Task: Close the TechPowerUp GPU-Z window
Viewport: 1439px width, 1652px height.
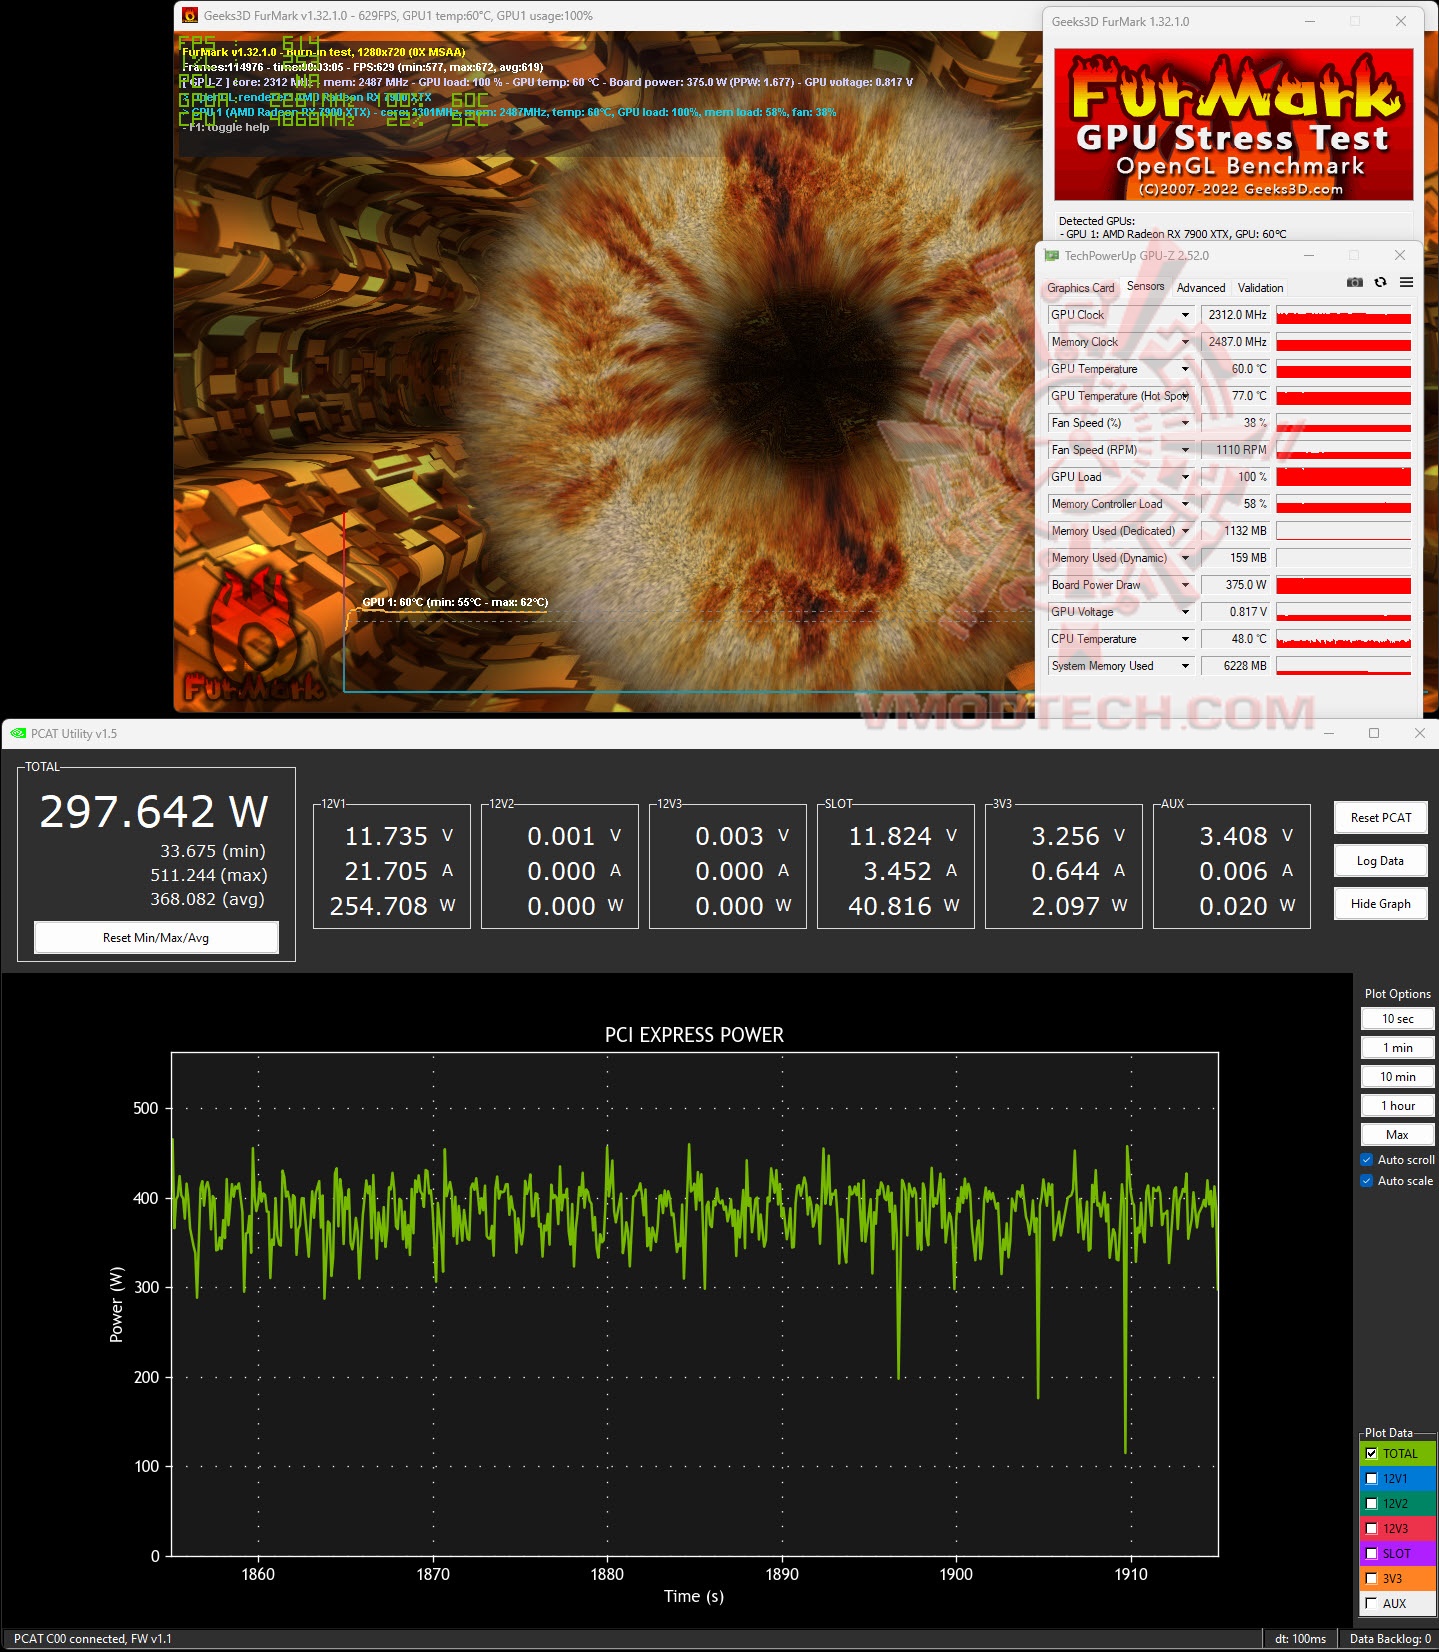Action: pyautogui.click(x=1400, y=256)
